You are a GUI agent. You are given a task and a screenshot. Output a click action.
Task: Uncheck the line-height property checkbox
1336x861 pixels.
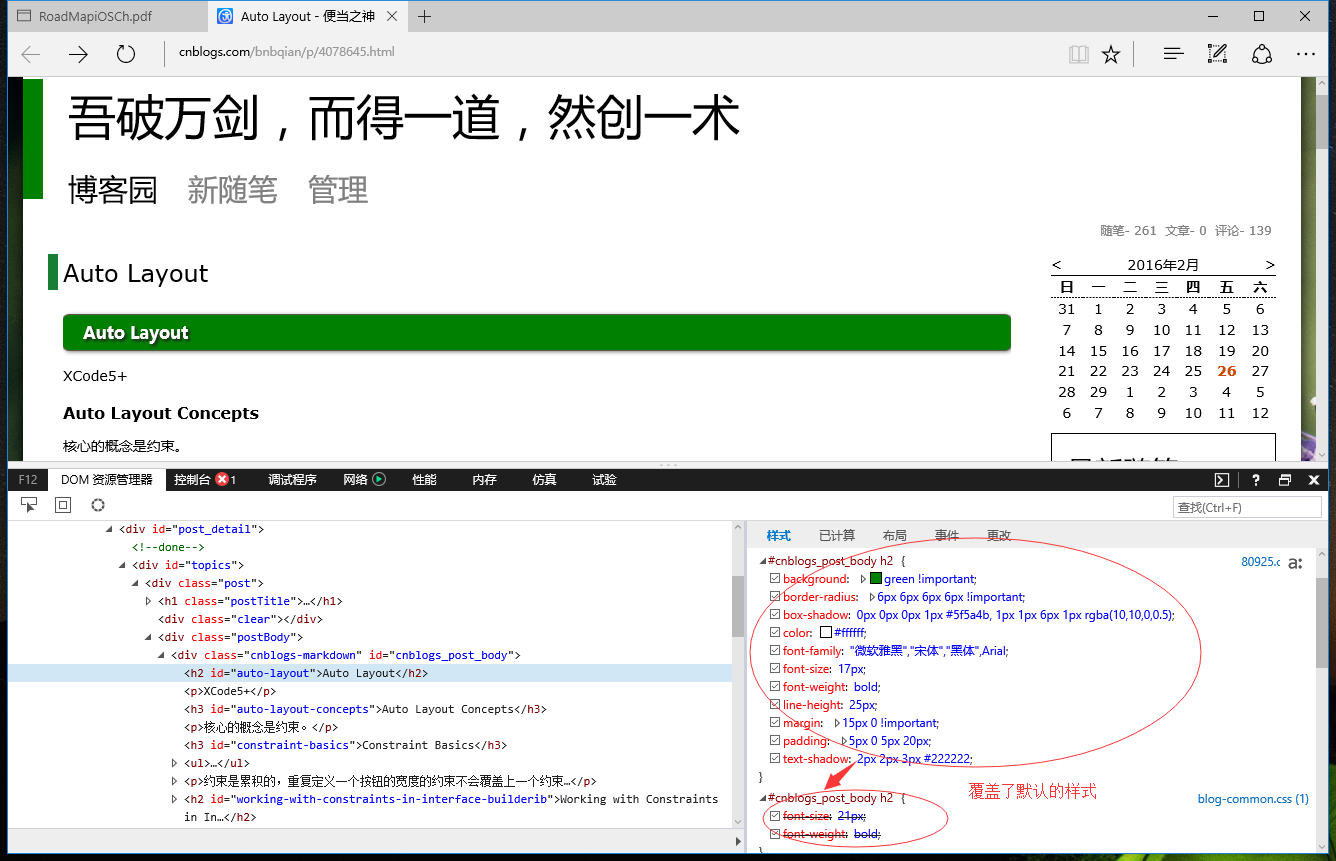(x=775, y=705)
